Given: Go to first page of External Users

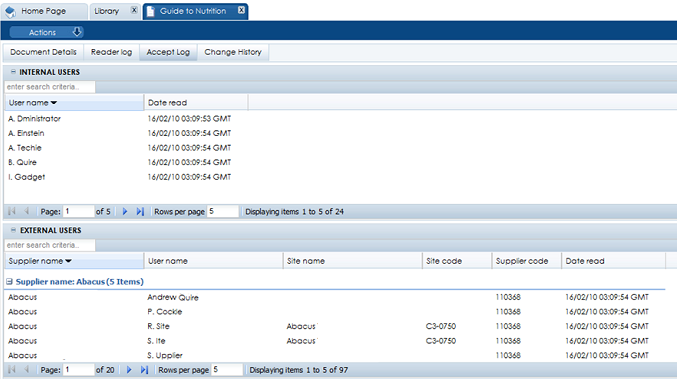Looking at the screenshot, I should click(12, 370).
